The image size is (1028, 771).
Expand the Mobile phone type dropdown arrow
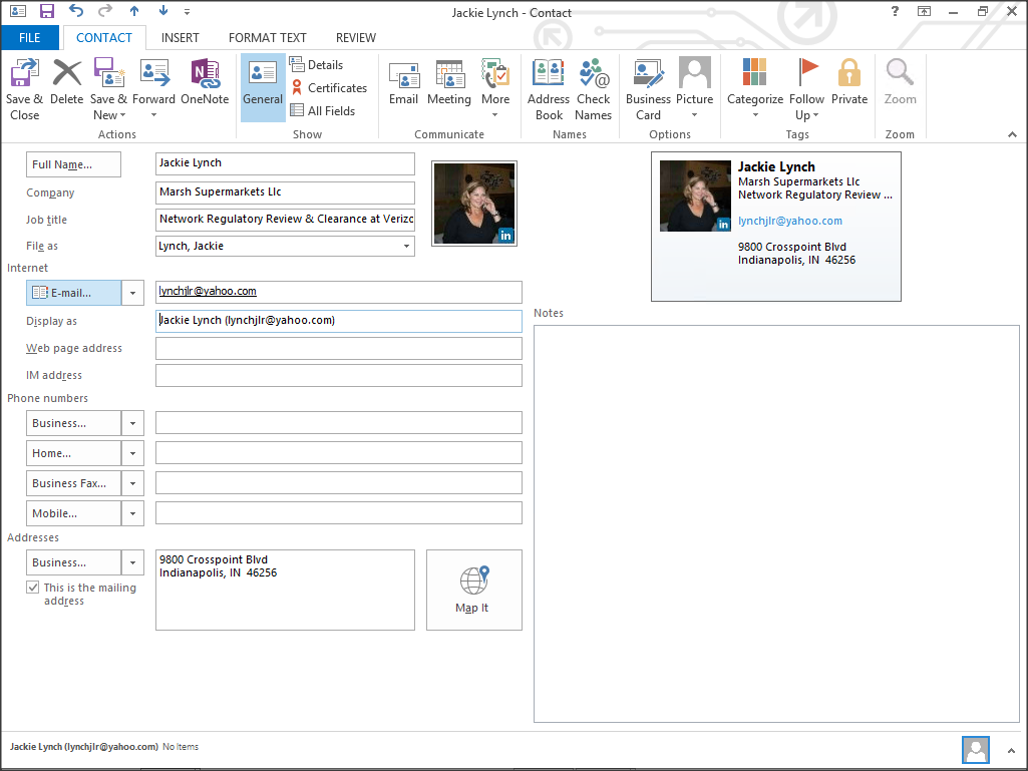point(133,514)
